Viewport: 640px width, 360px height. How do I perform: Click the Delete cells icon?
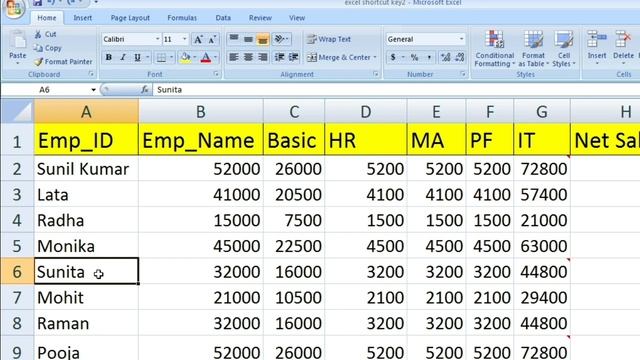pos(623,40)
